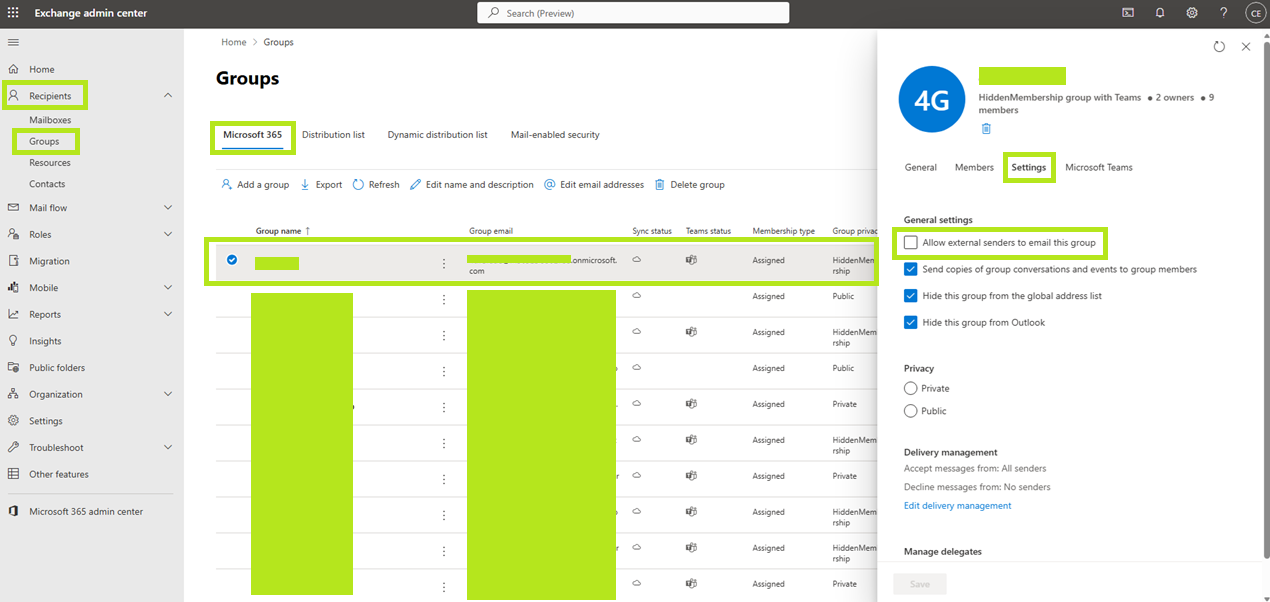Screen dimensions: 1270x602
Task: Open General tab in details panel
Action: point(920,167)
